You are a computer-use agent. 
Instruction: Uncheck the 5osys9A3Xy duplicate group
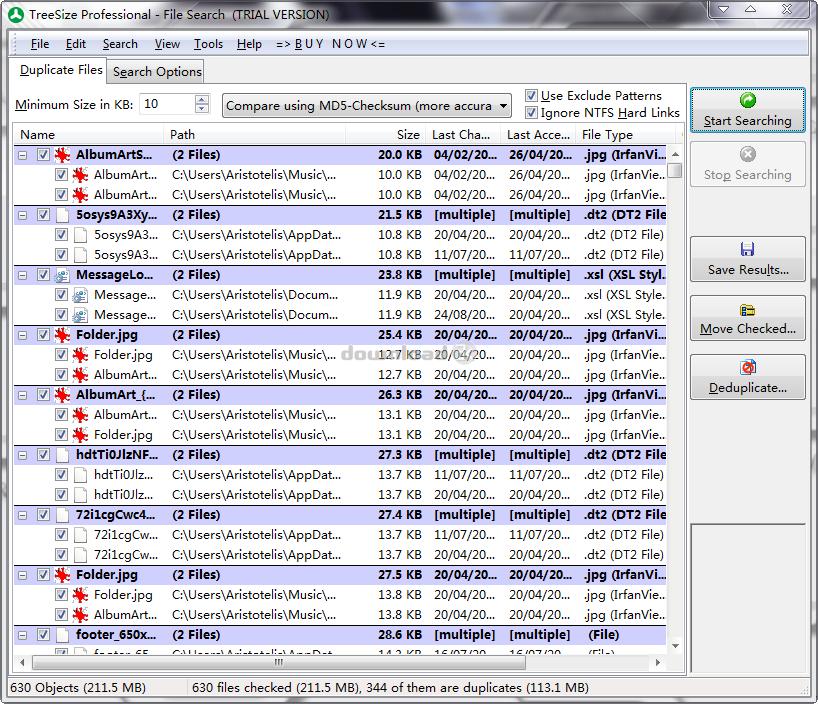43,215
